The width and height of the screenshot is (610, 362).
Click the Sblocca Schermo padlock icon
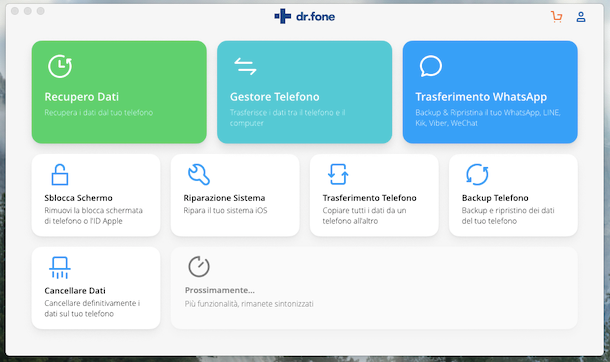coord(60,174)
